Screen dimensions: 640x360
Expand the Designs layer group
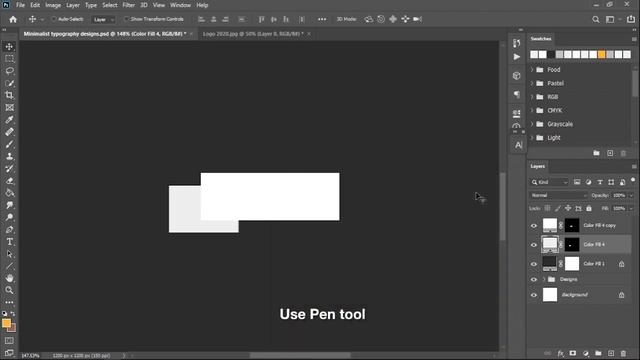544,280
